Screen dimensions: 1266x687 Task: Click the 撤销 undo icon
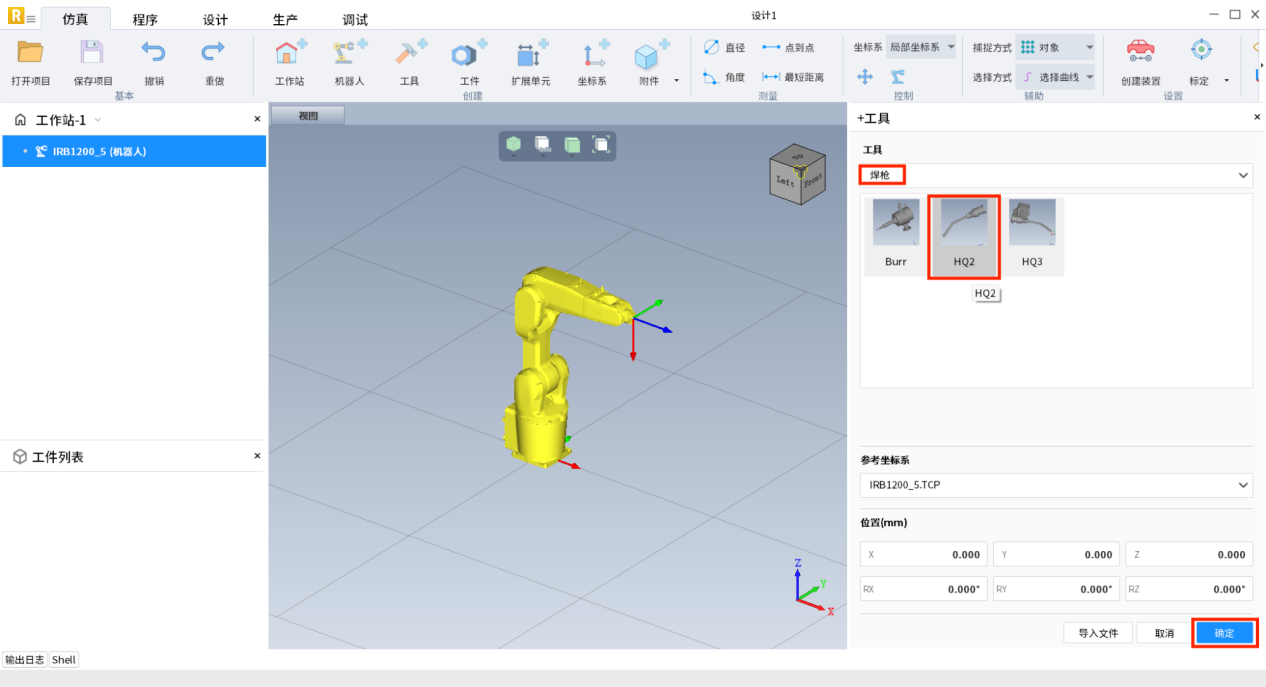pyautogui.click(x=154, y=55)
